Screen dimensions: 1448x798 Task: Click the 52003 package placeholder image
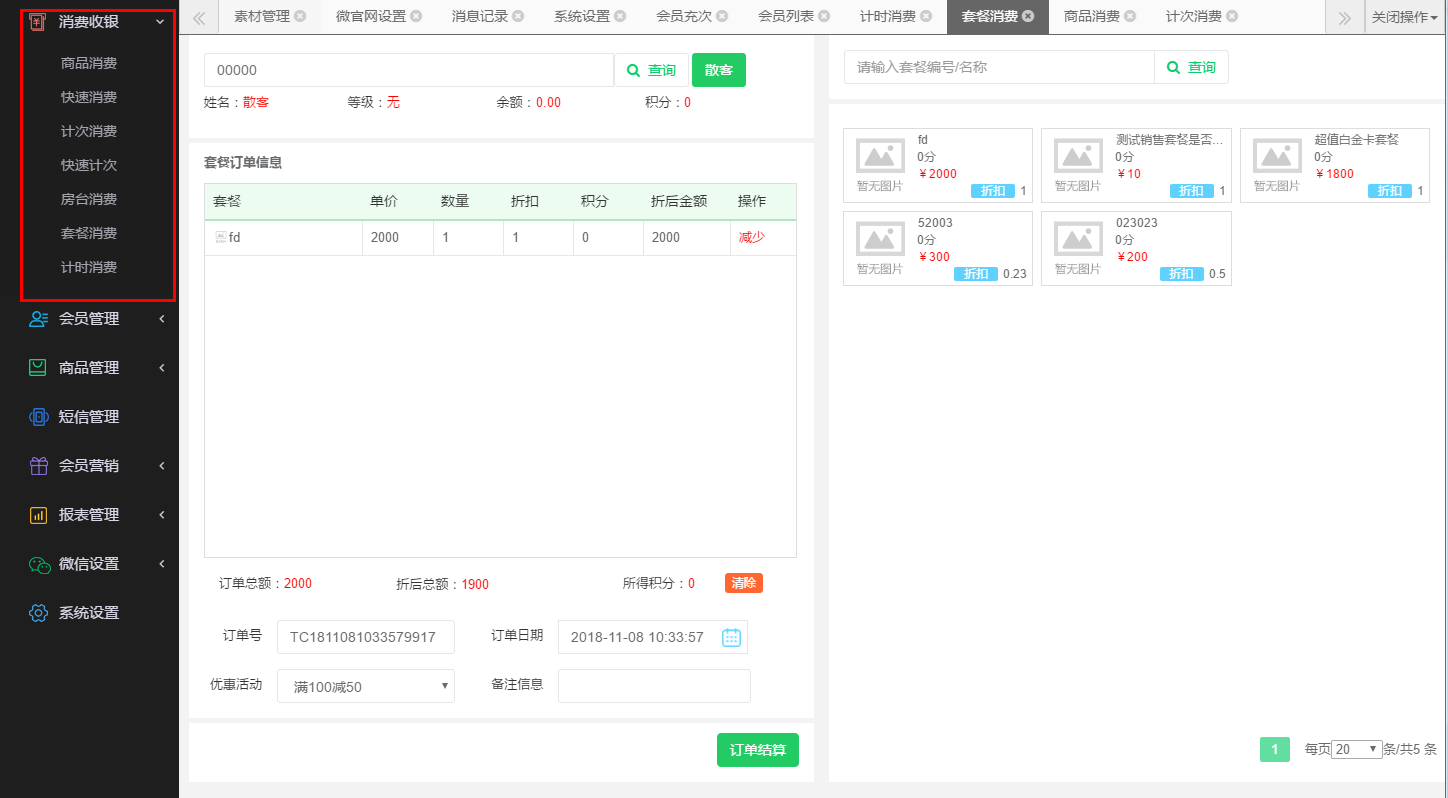point(880,239)
